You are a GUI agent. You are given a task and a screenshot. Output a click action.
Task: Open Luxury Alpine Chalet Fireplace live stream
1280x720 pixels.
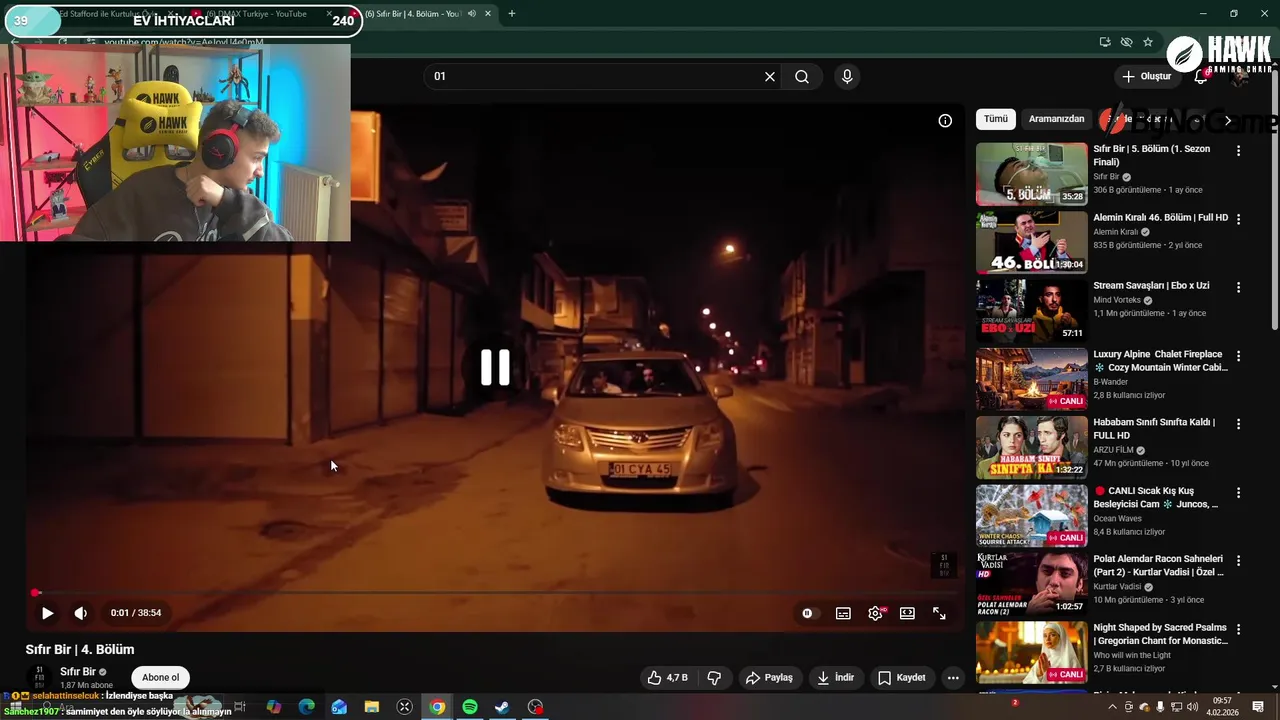coord(1031,379)
